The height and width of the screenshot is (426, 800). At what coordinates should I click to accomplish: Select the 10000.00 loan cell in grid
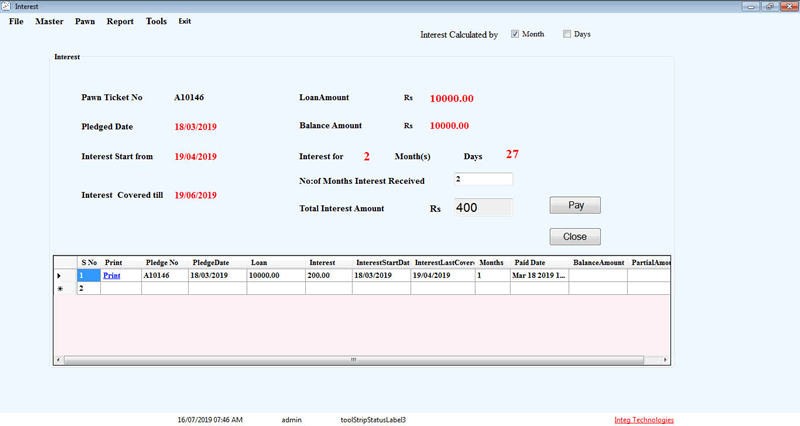(x=276, y=275)
